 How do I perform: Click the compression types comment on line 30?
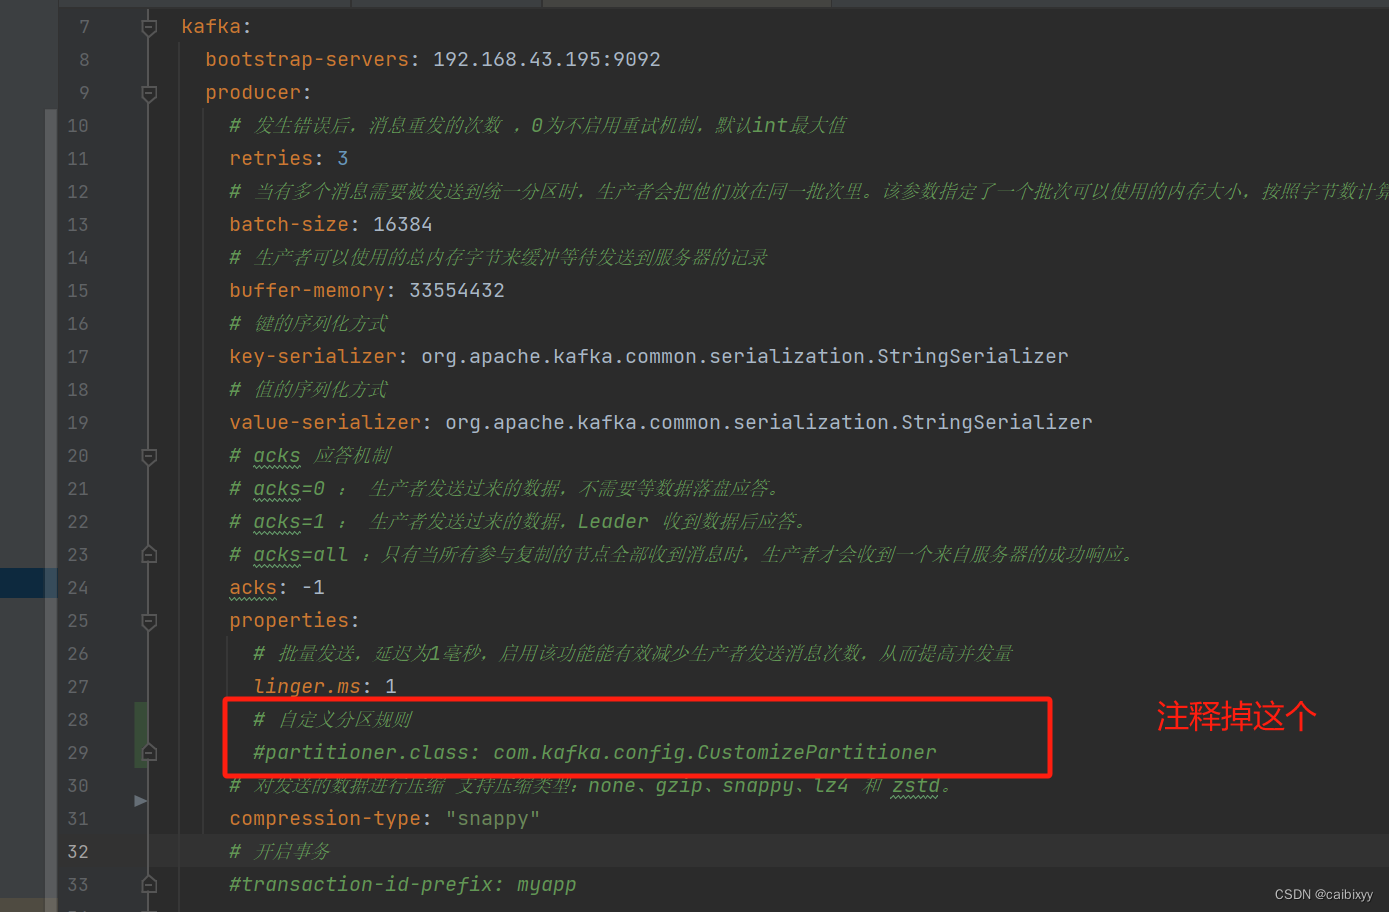click(x=590, y=786)
